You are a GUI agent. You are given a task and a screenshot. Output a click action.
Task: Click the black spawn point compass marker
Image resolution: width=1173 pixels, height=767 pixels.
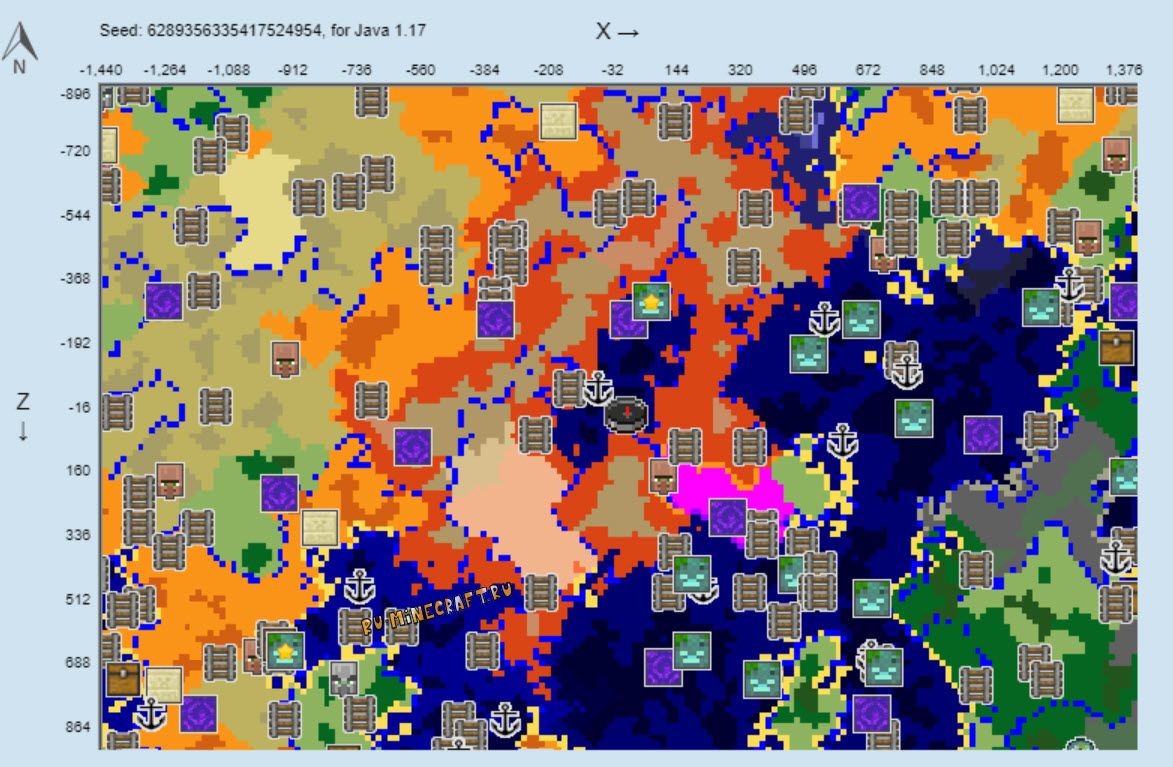625,415
